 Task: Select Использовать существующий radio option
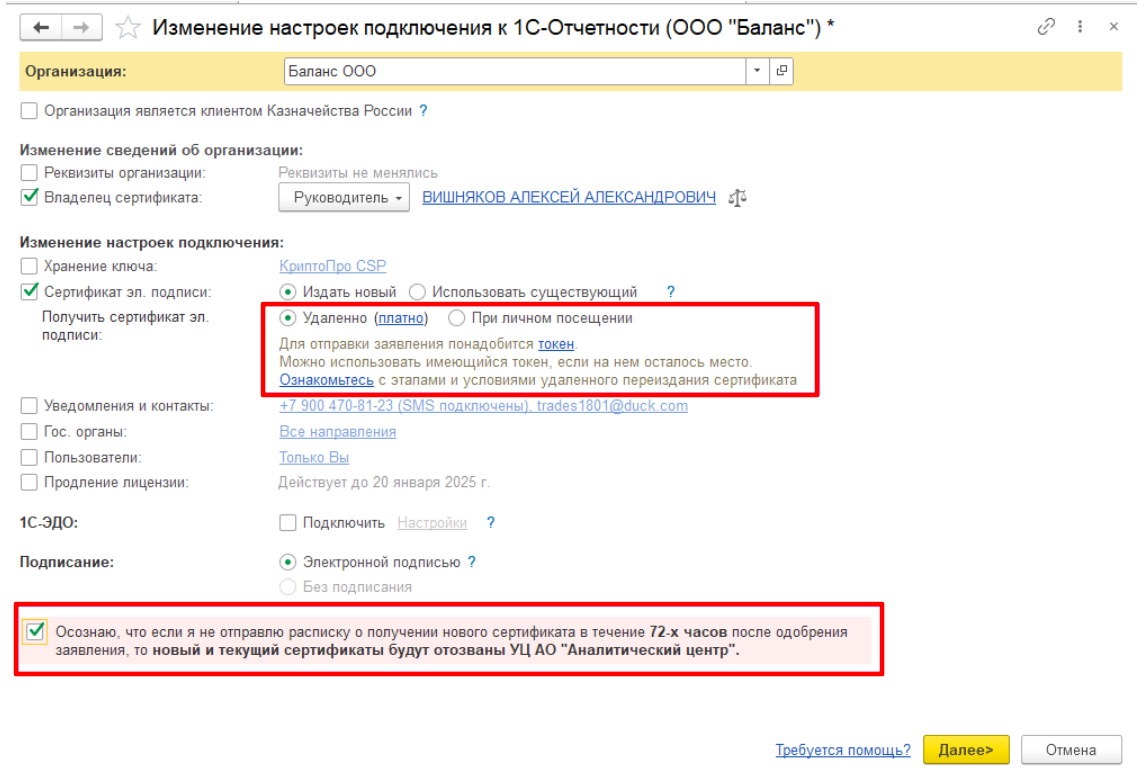417,292
